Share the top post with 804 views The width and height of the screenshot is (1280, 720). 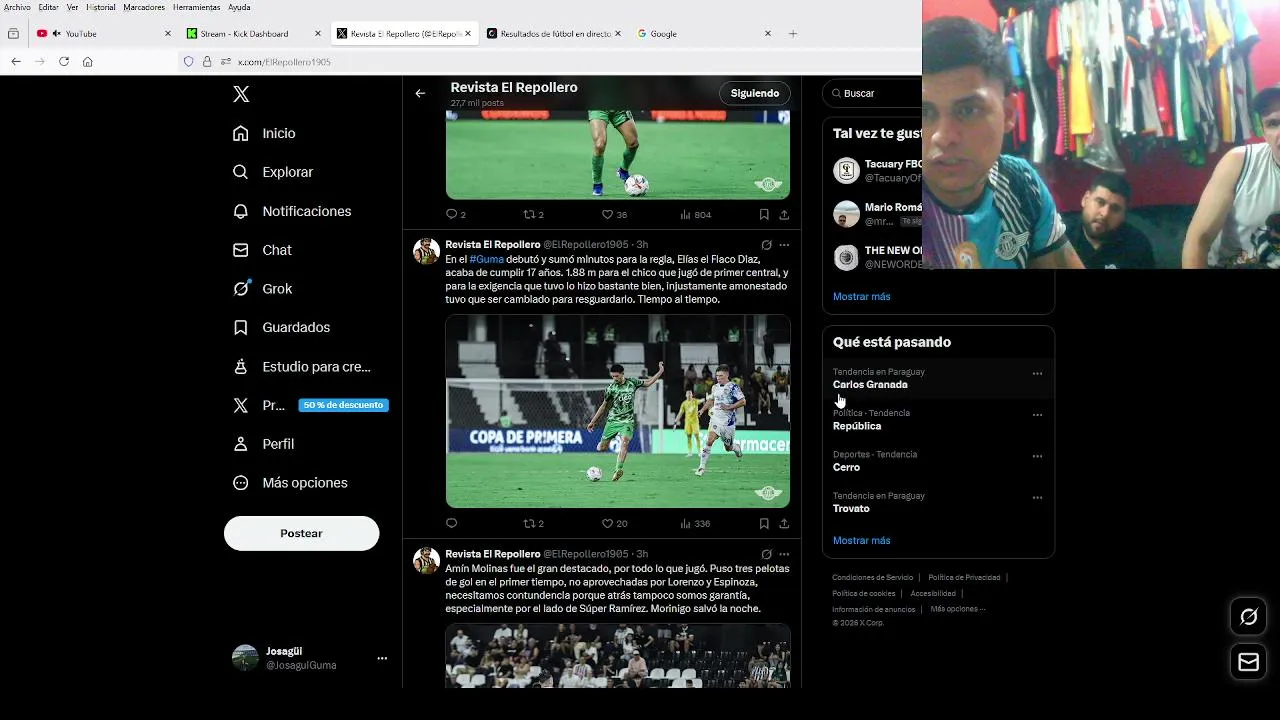point(784,214)
